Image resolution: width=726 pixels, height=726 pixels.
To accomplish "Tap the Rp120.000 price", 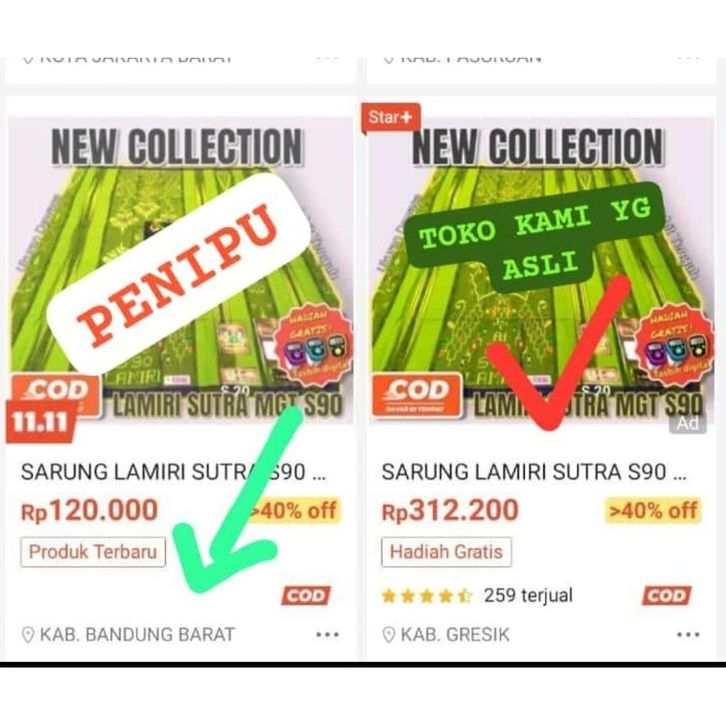I will click(x=89, y=511).
